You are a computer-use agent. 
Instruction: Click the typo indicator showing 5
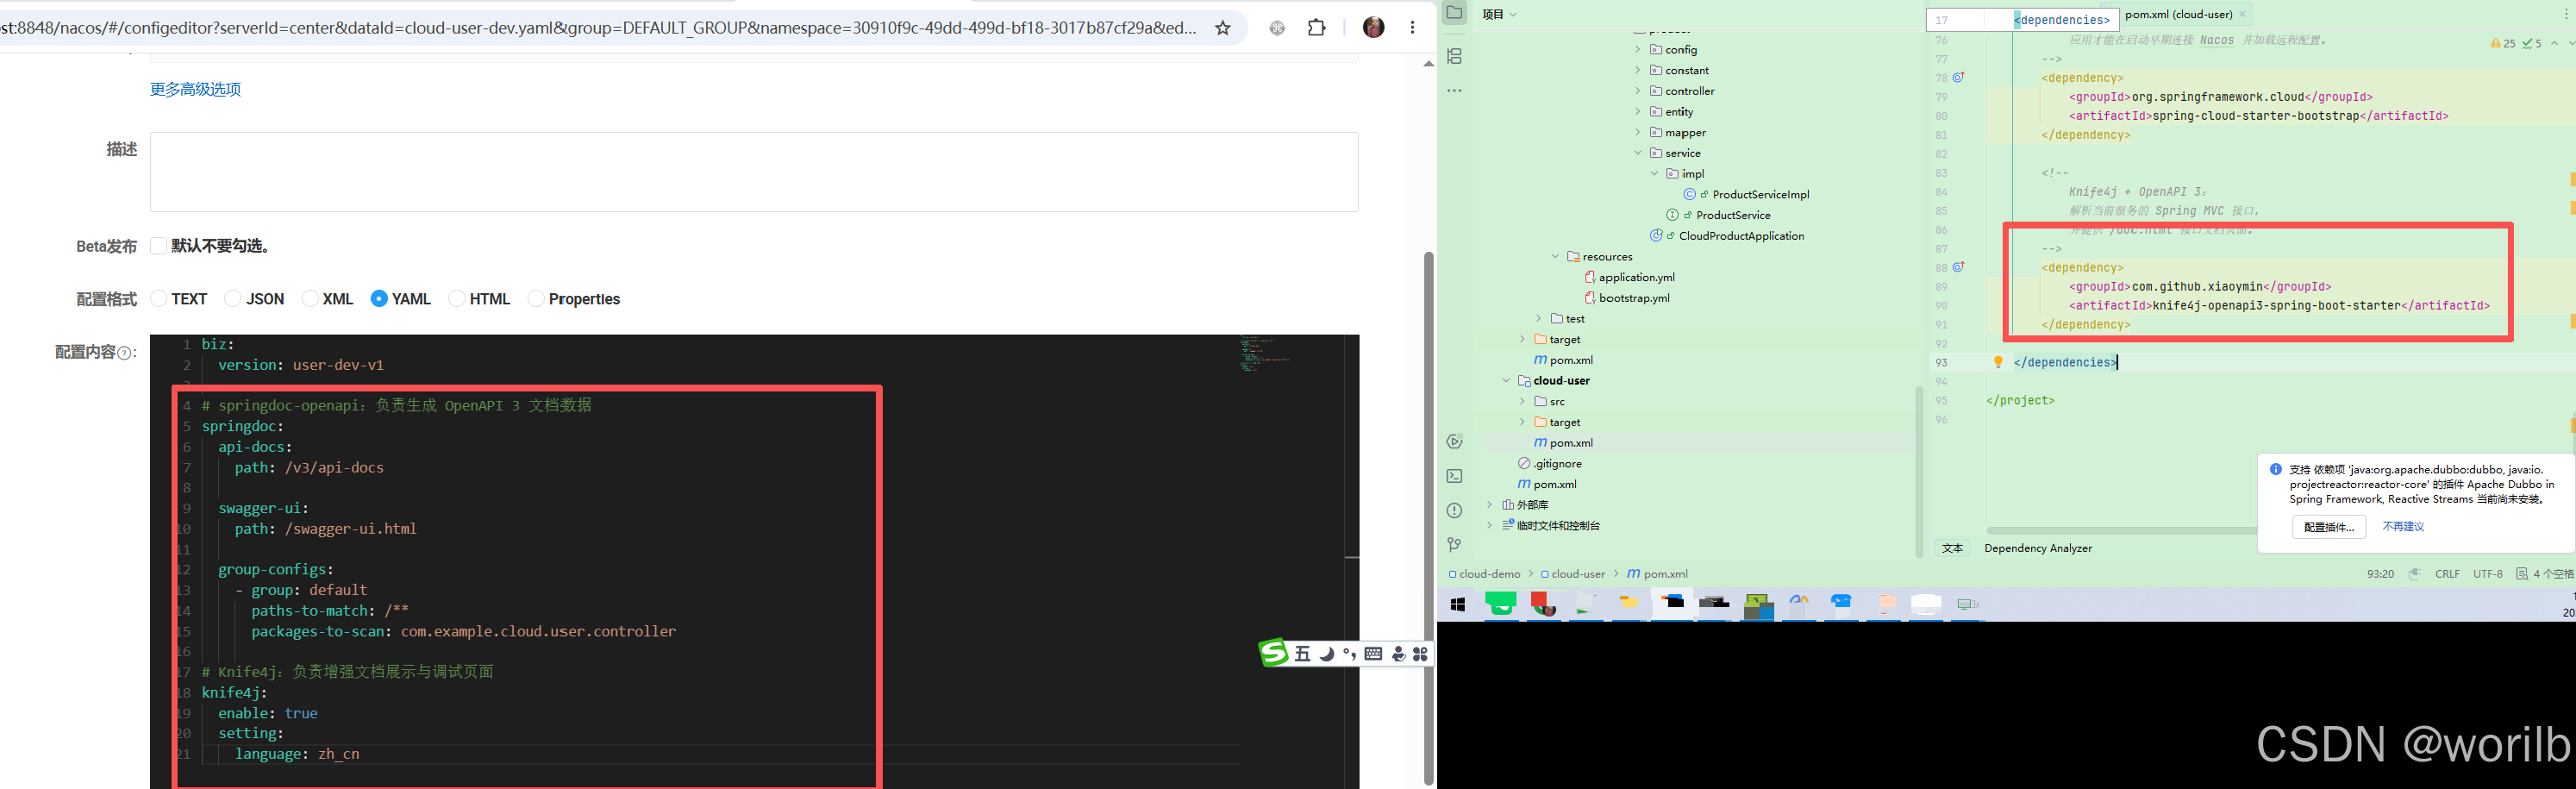(2532, 43)
